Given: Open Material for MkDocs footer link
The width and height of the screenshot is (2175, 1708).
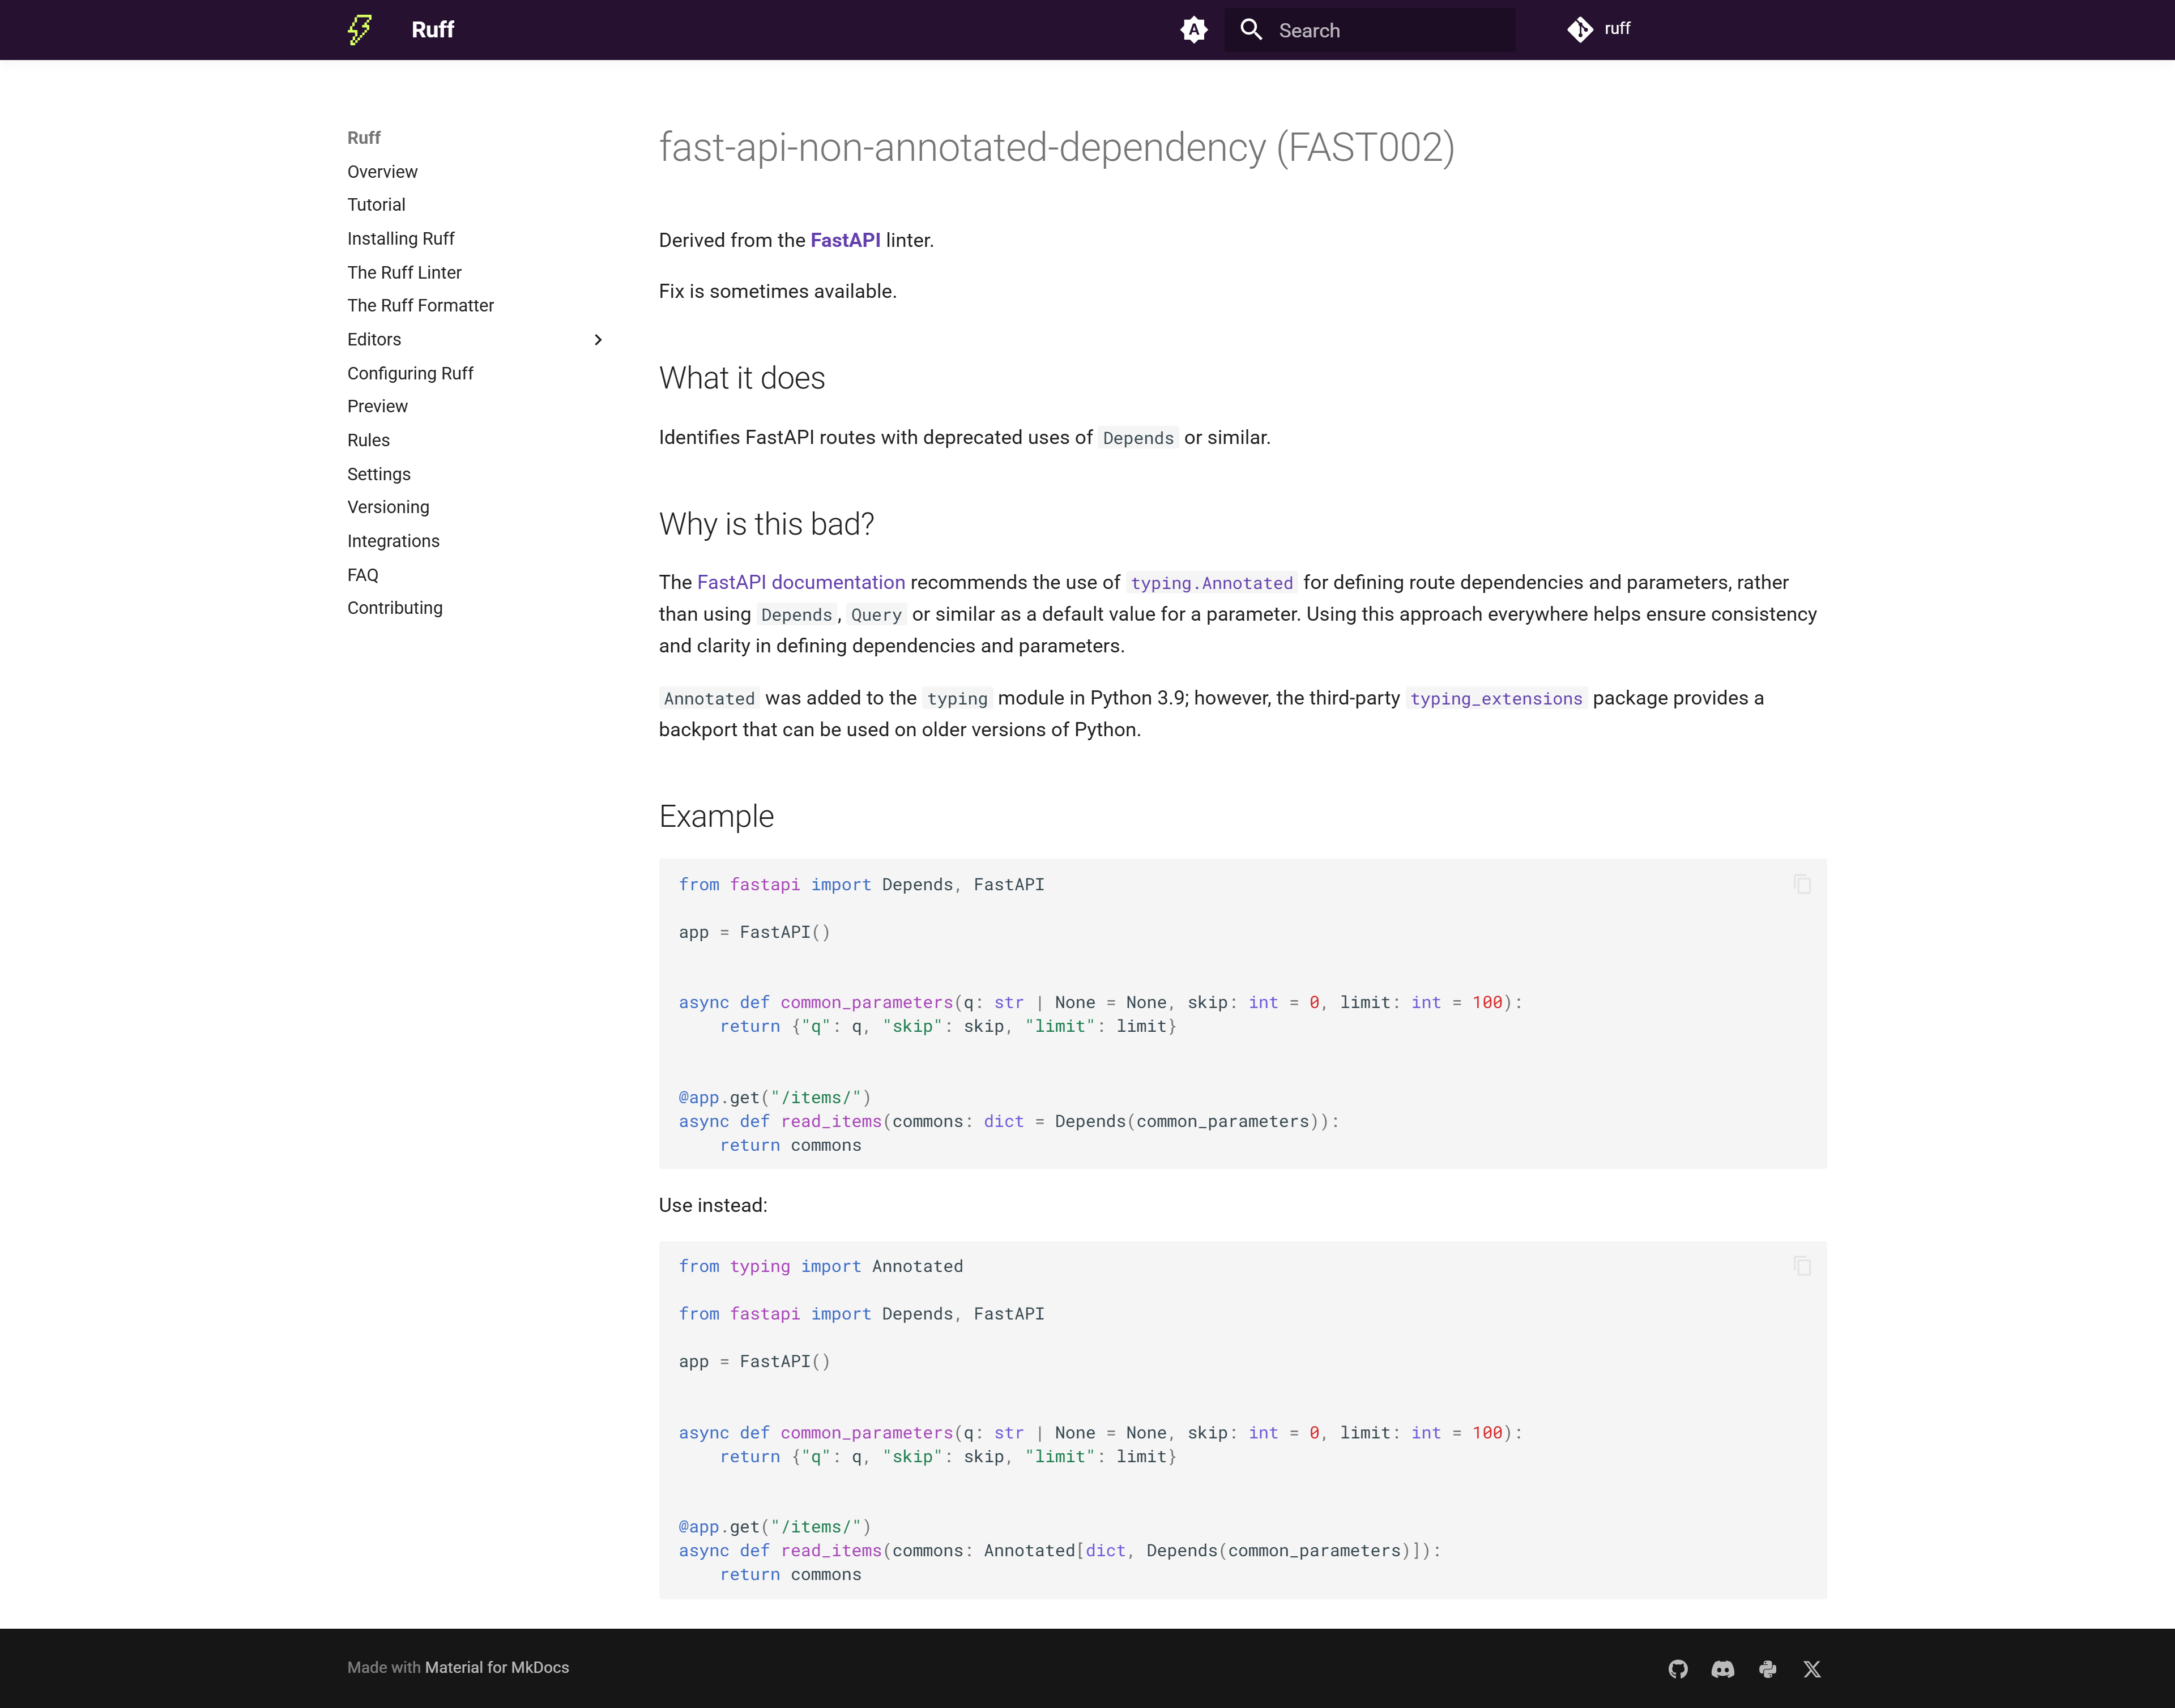Looking at the screenshot, I should tap(496, 1667).
